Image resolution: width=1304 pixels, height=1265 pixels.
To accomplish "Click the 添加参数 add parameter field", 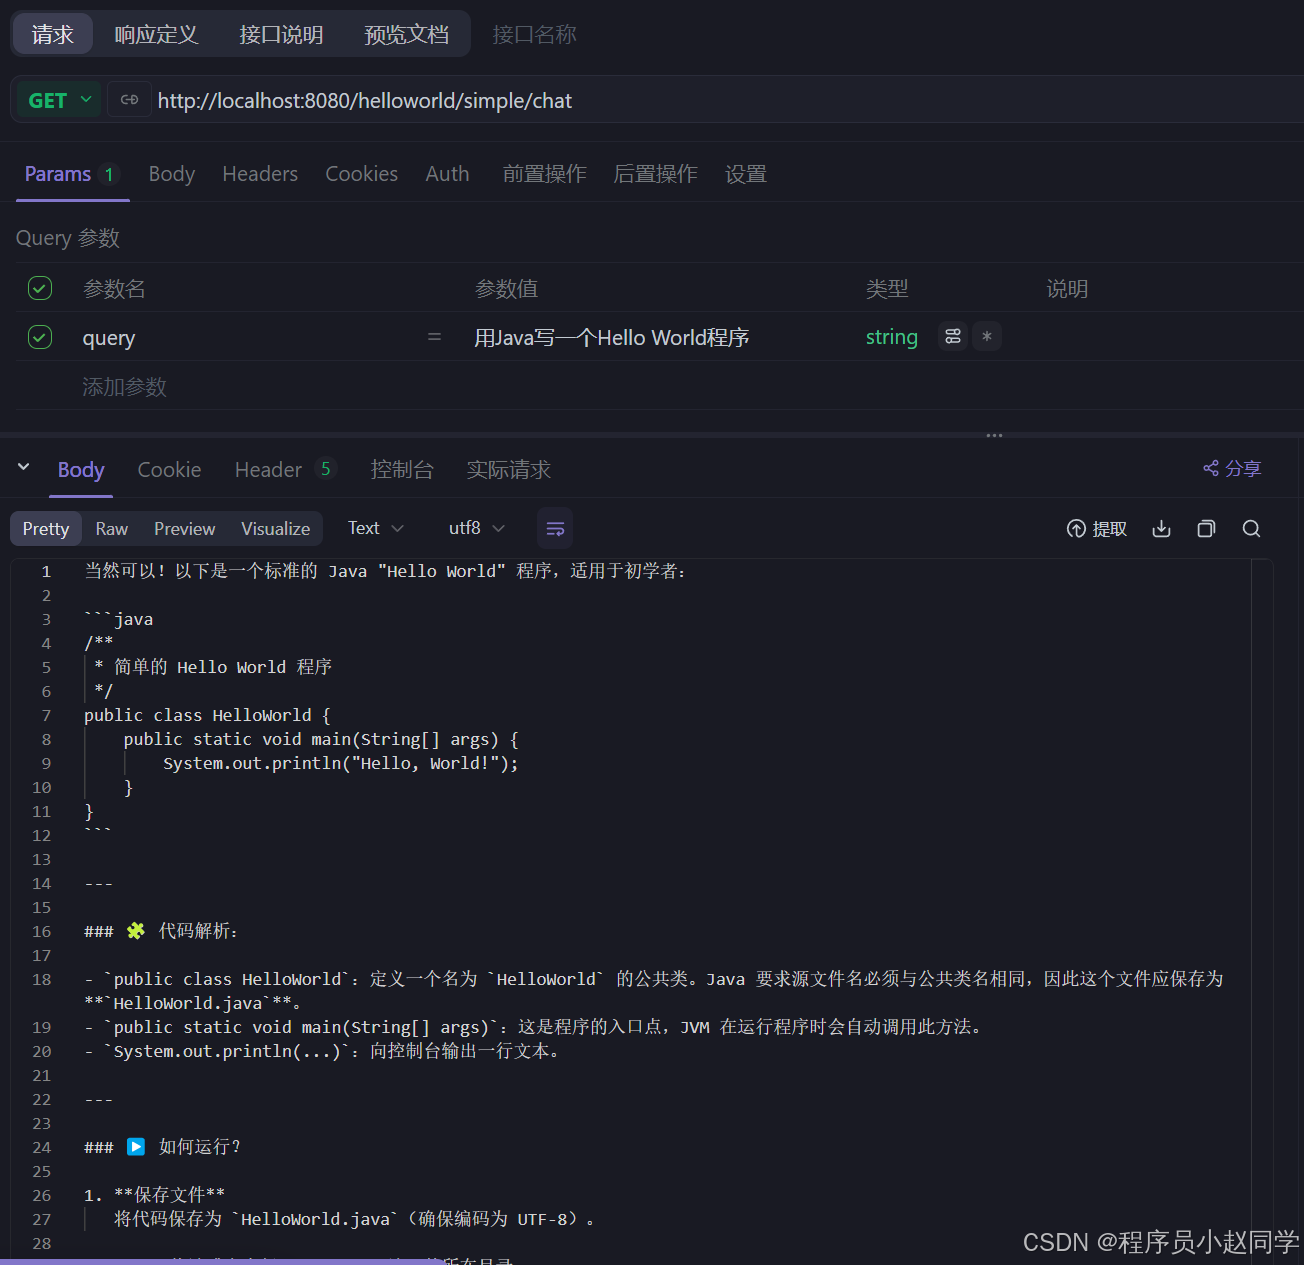I will 124,386.
